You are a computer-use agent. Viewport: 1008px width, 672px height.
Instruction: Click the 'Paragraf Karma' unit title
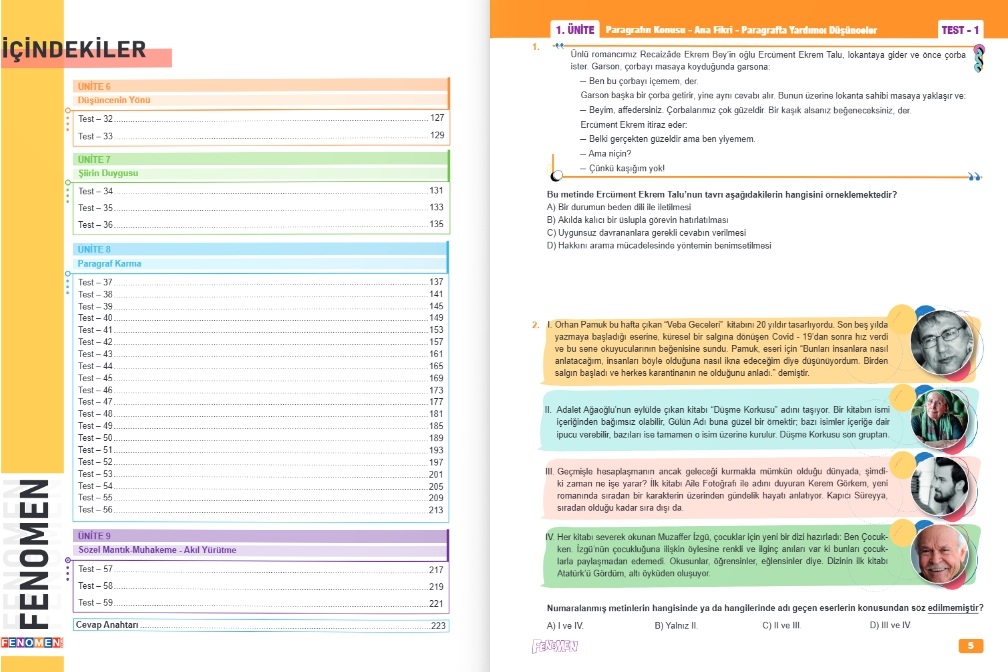tap(109, 264)
